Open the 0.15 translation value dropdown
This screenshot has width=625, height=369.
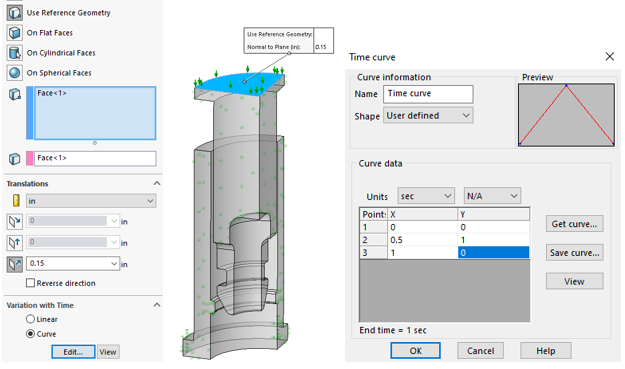114,263
